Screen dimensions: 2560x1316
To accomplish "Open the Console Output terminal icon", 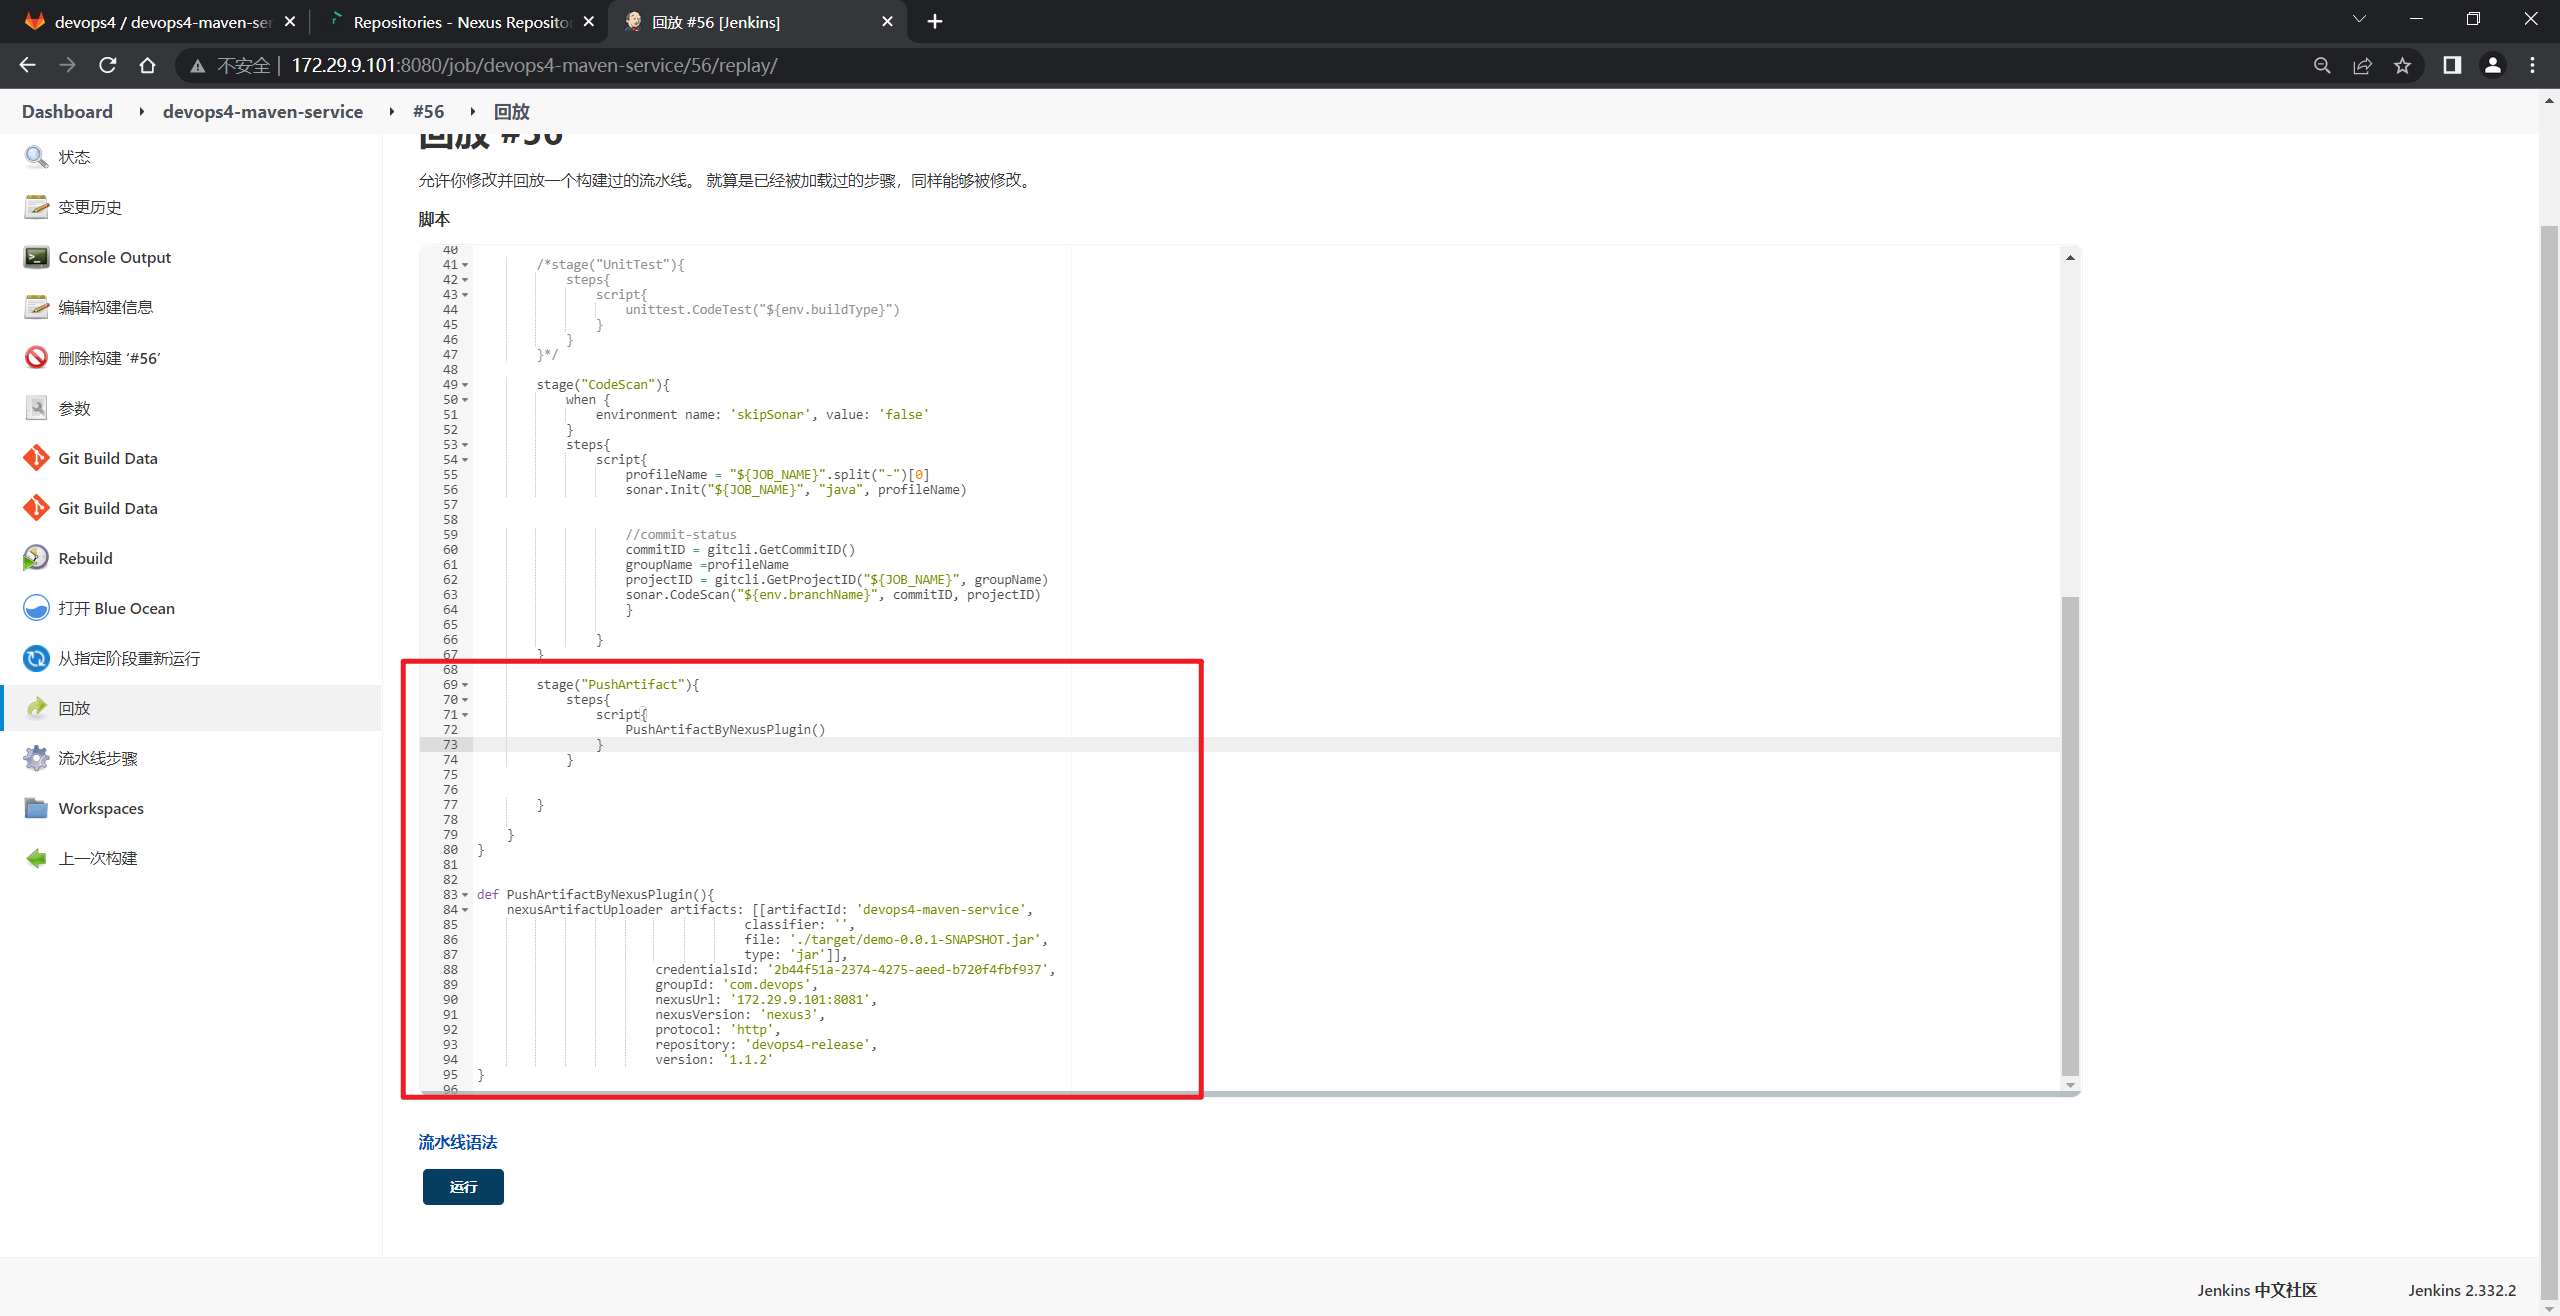I will [x=36, y=257].
